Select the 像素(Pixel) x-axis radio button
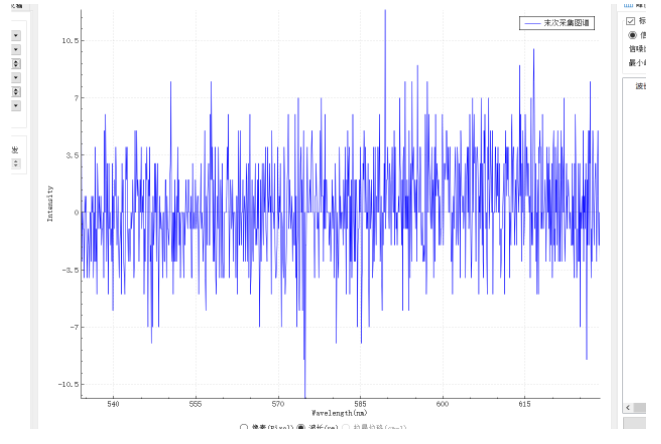This screenshot has height=444, width=661. pyautogui.click(x=244, y=427)
